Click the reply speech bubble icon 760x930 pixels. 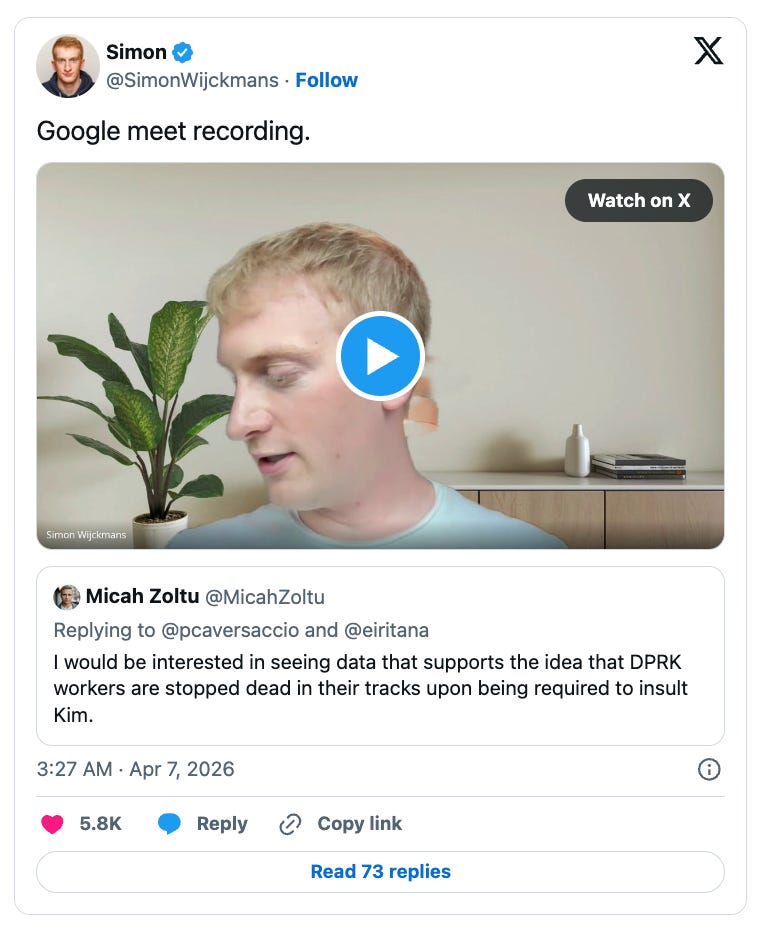pyautogui.click(x=169, y=824)
